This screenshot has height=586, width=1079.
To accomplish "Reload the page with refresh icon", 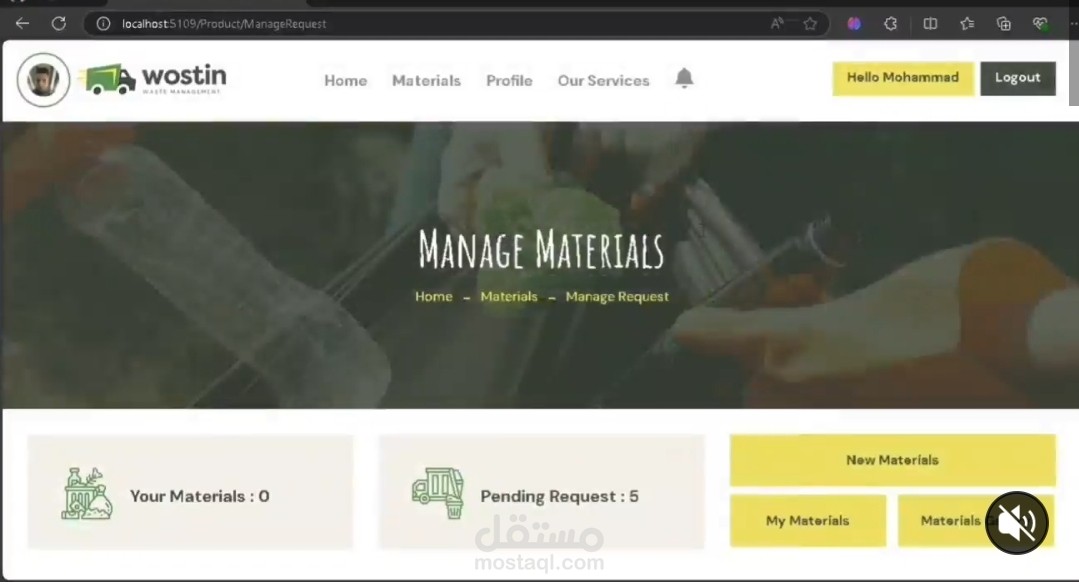I will coord(59,23).
